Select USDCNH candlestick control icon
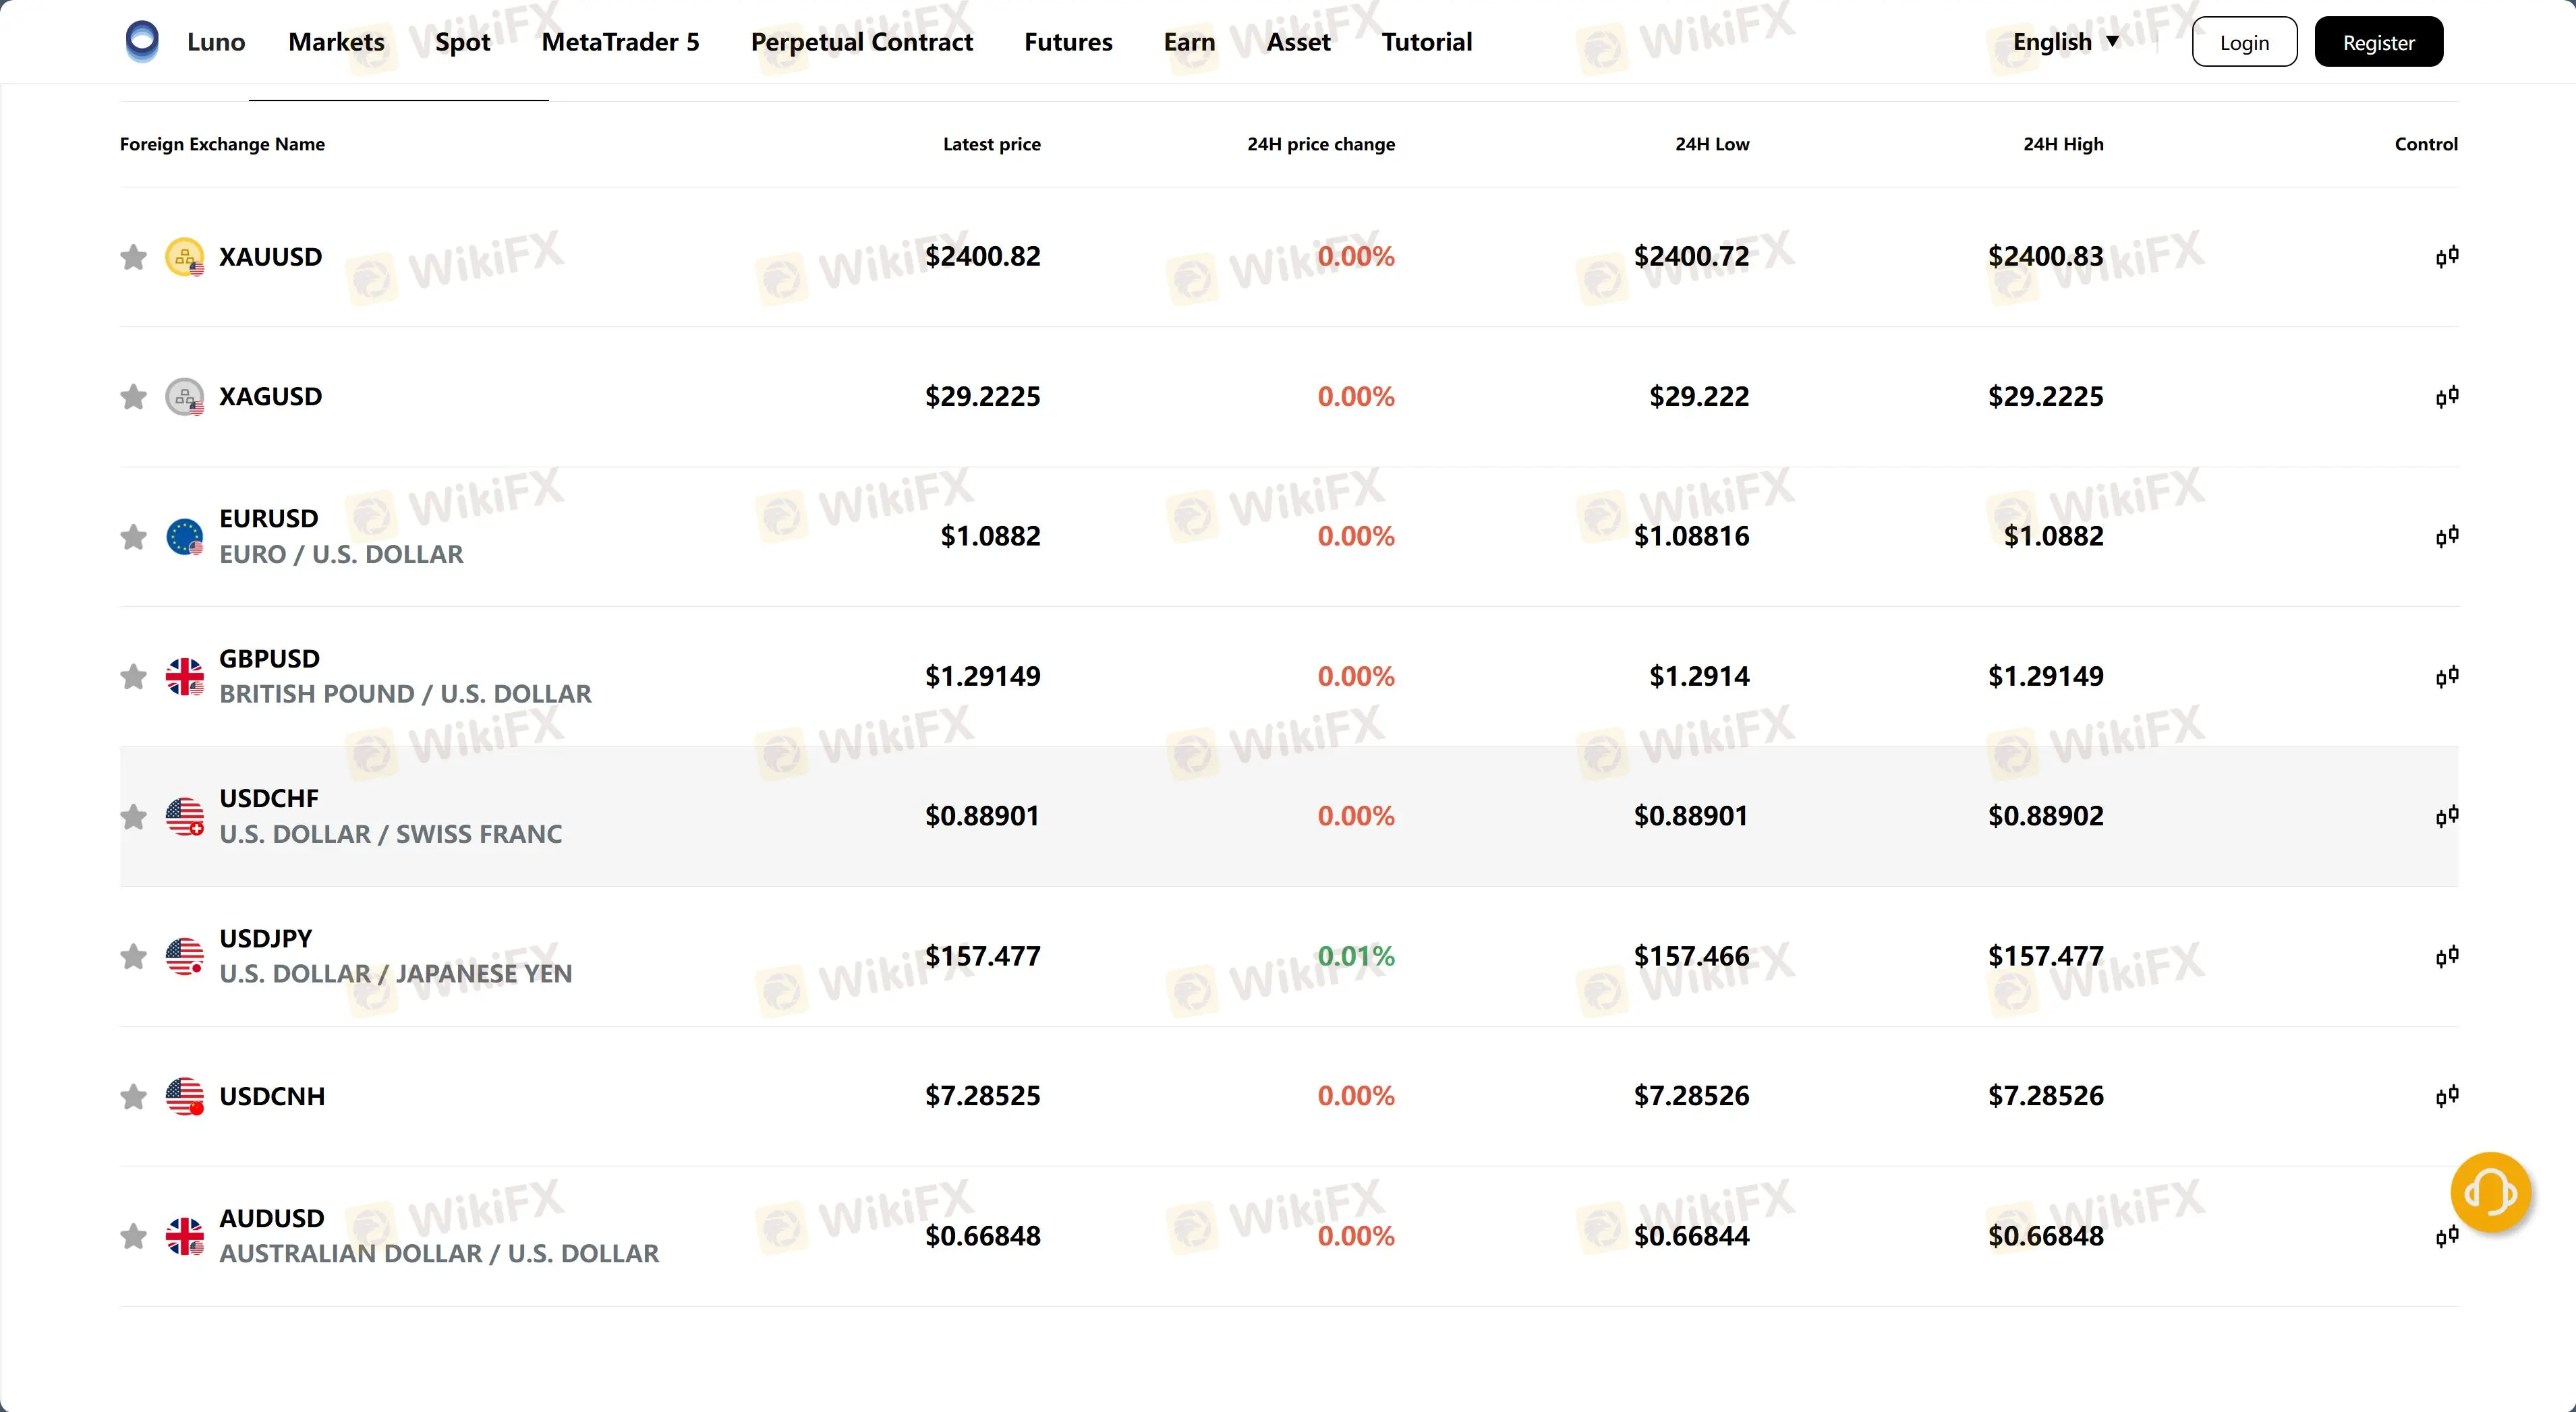The image size is (2576, 1412). coord(2447,1097)
